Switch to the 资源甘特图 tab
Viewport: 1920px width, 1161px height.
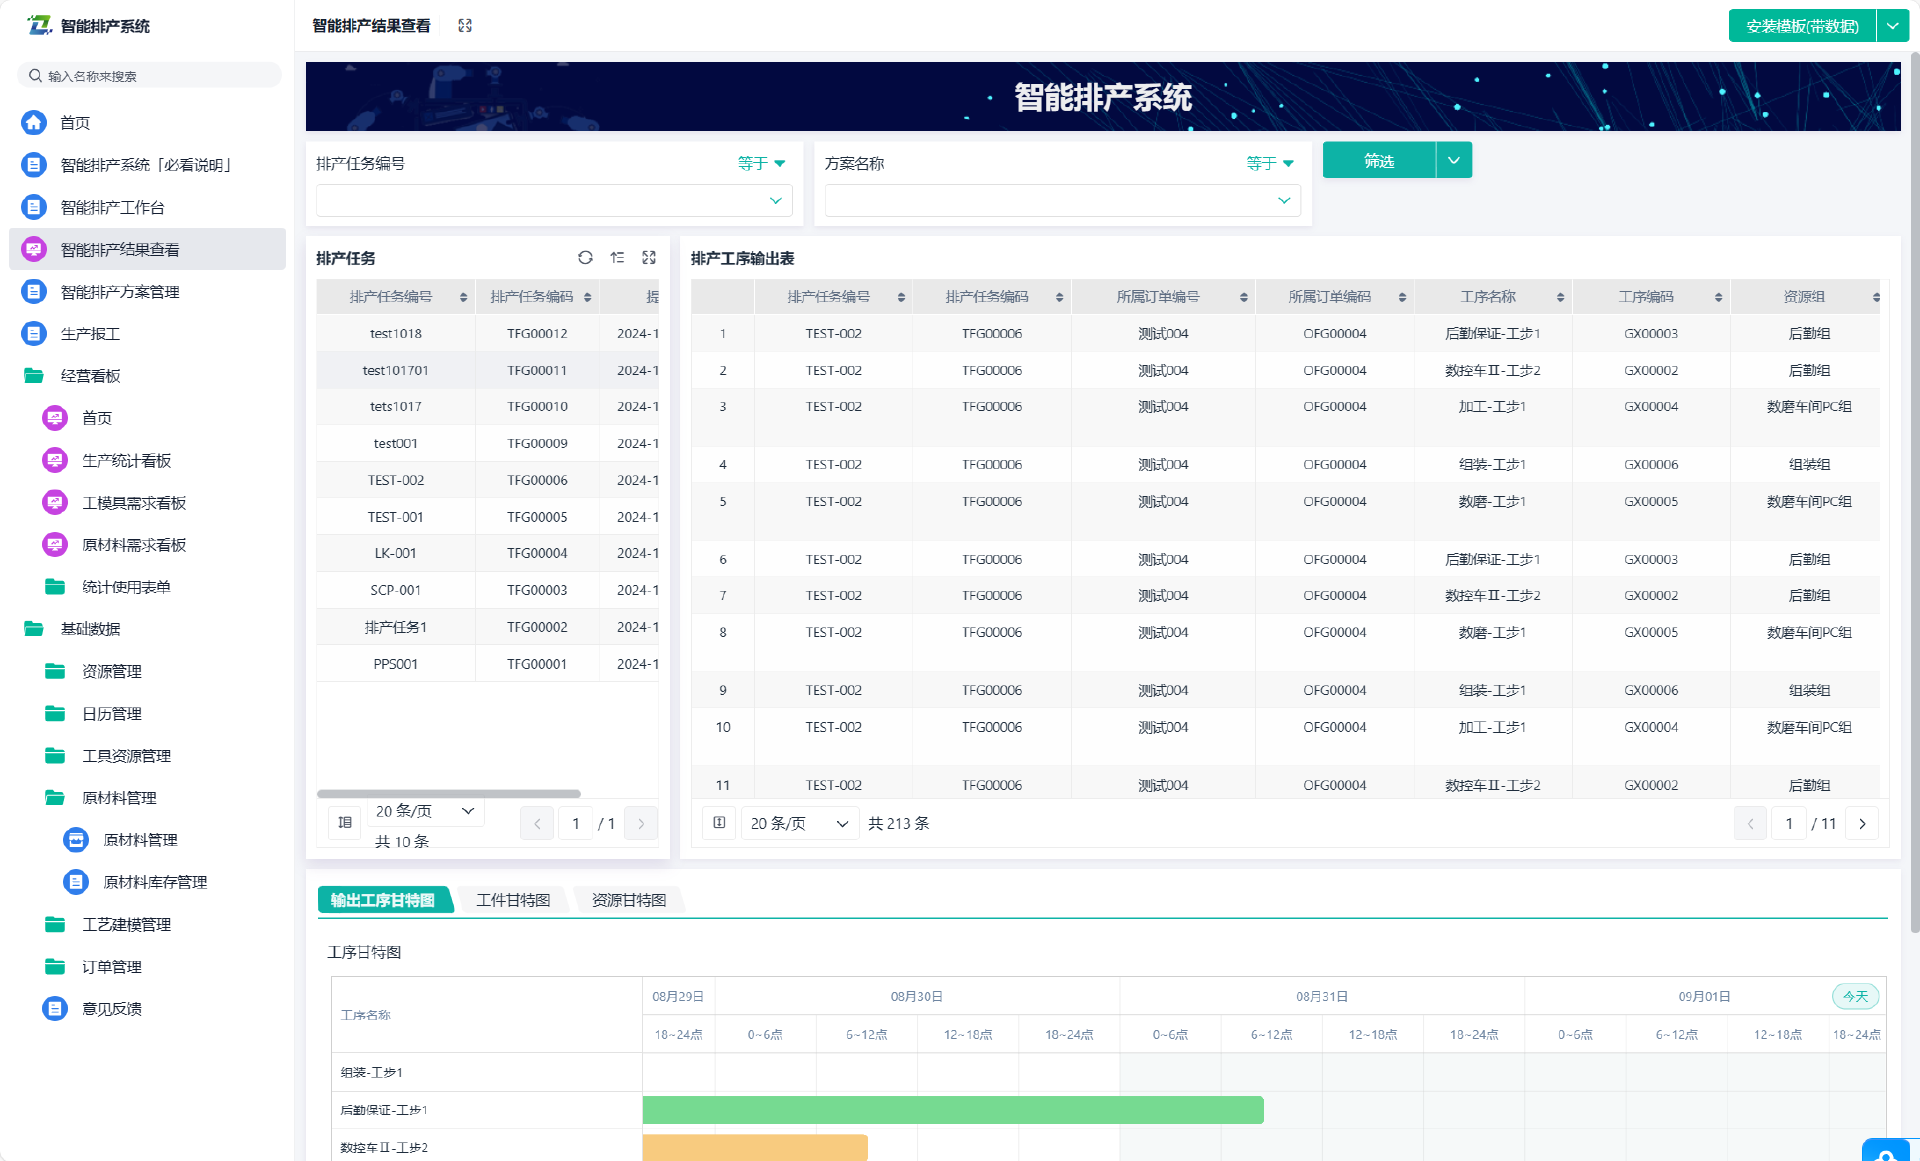point(629,900)
